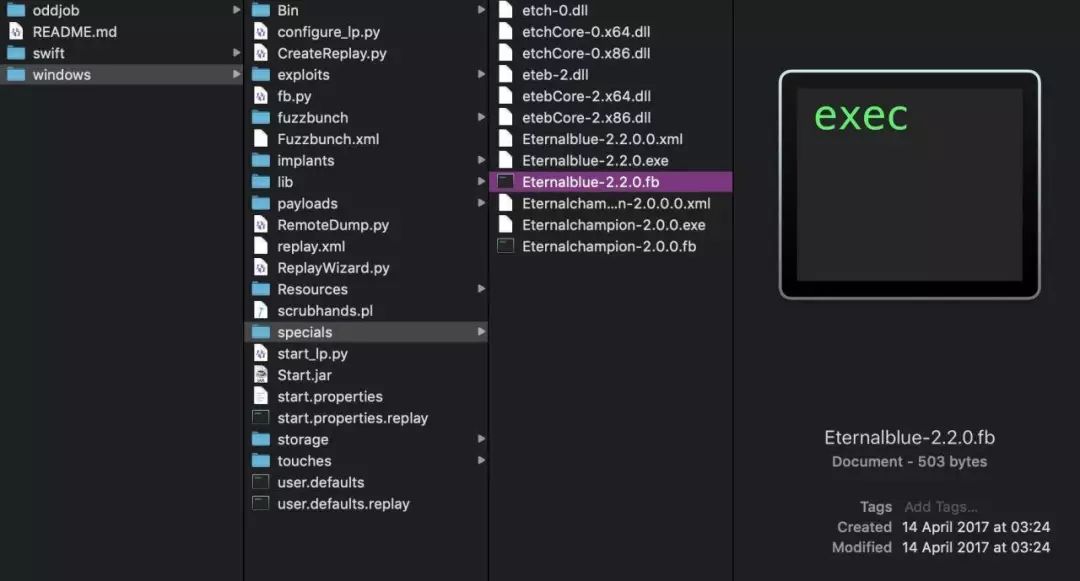The height and width of the screenshot is (581, 1080).
Task: Click the Document - 503 bytes text
Action: click(909, 461)
